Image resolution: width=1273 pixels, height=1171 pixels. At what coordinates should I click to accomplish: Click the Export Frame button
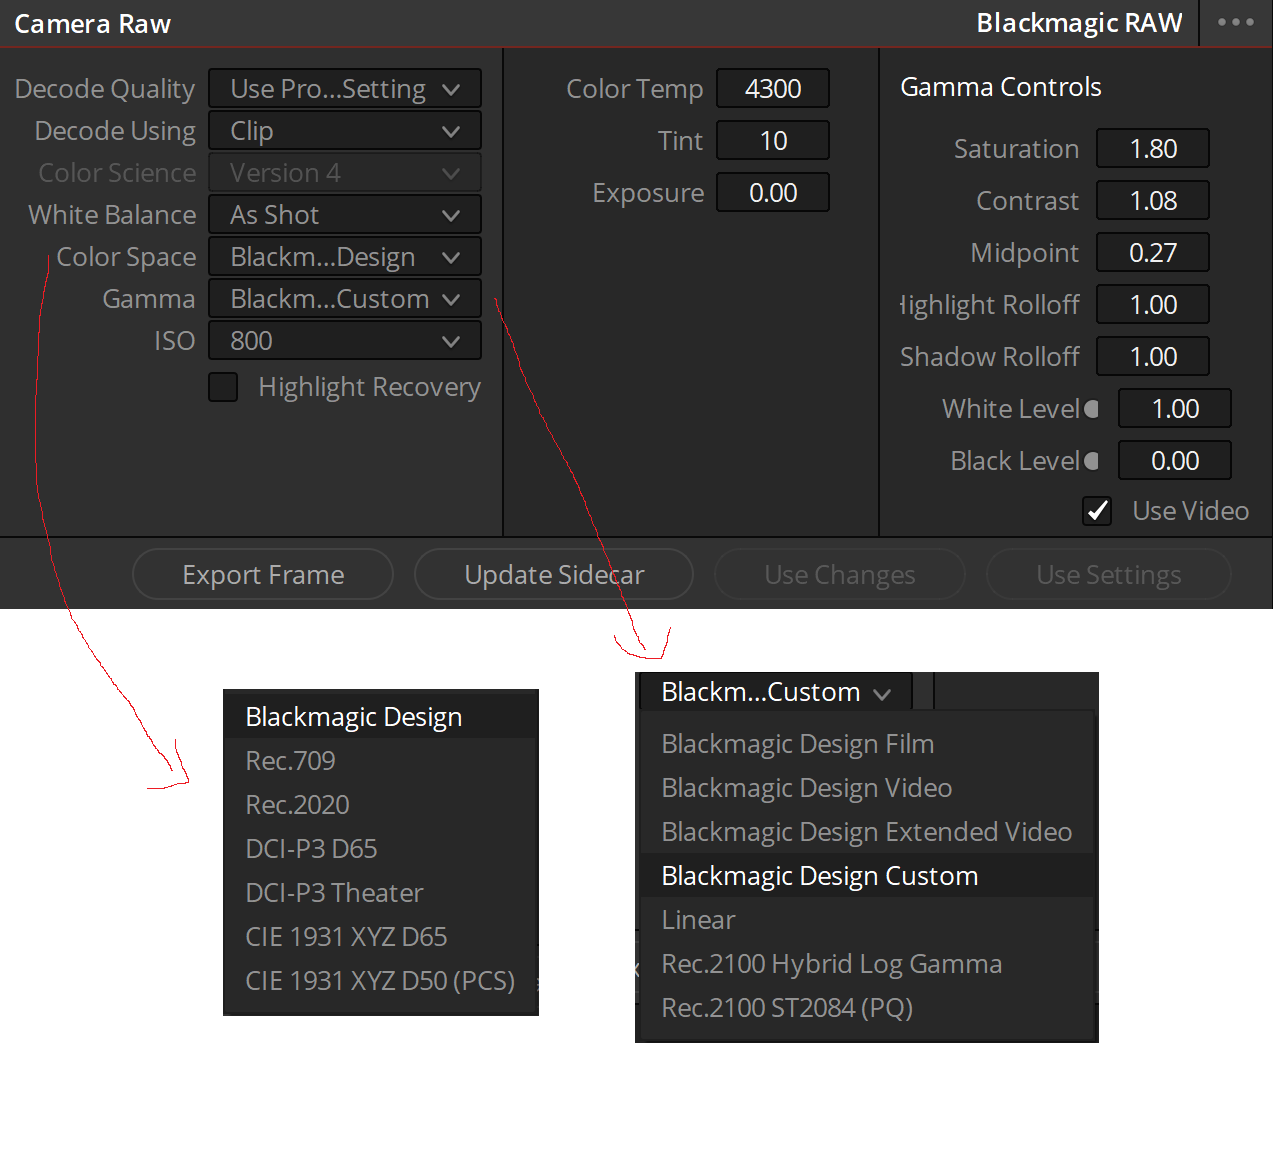[x=263, y=574]
